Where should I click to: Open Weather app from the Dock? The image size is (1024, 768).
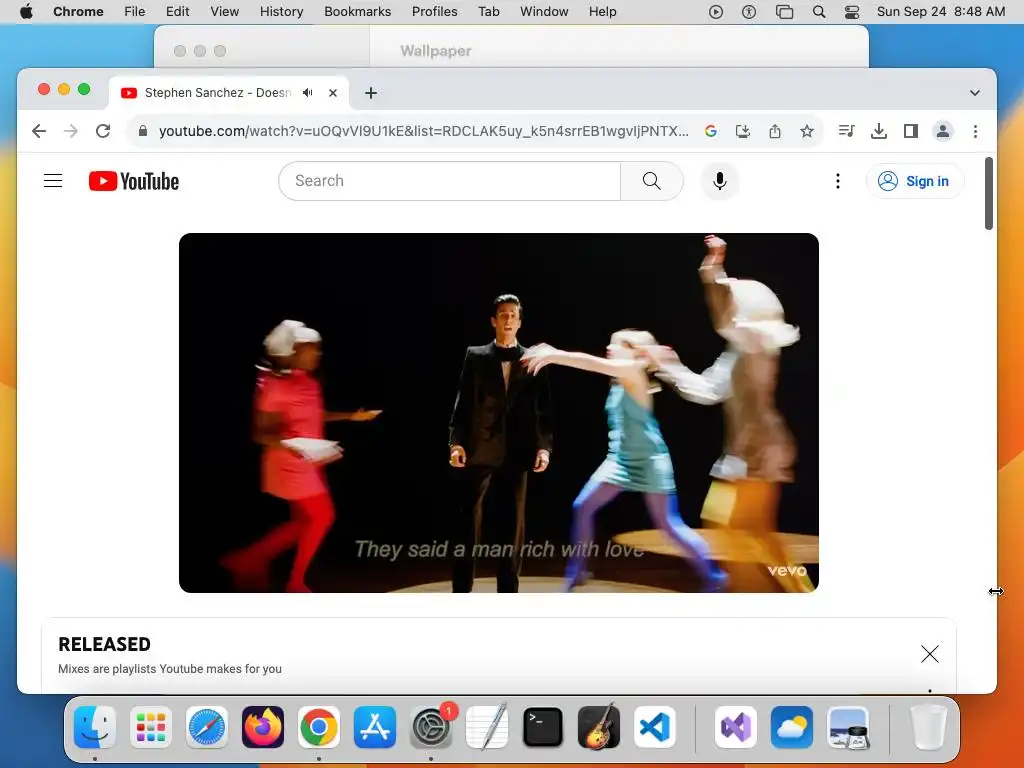click(792, 727)
